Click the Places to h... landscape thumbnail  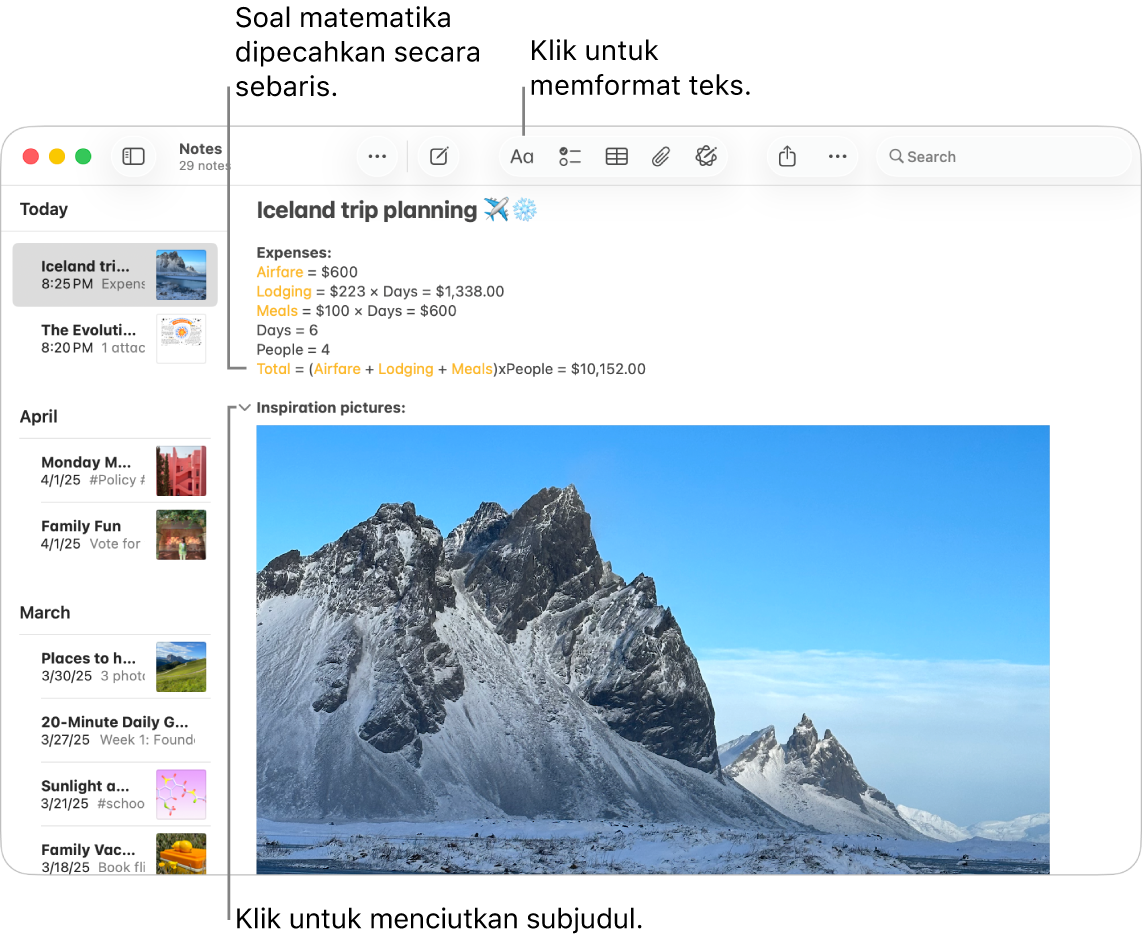(181, 666)
